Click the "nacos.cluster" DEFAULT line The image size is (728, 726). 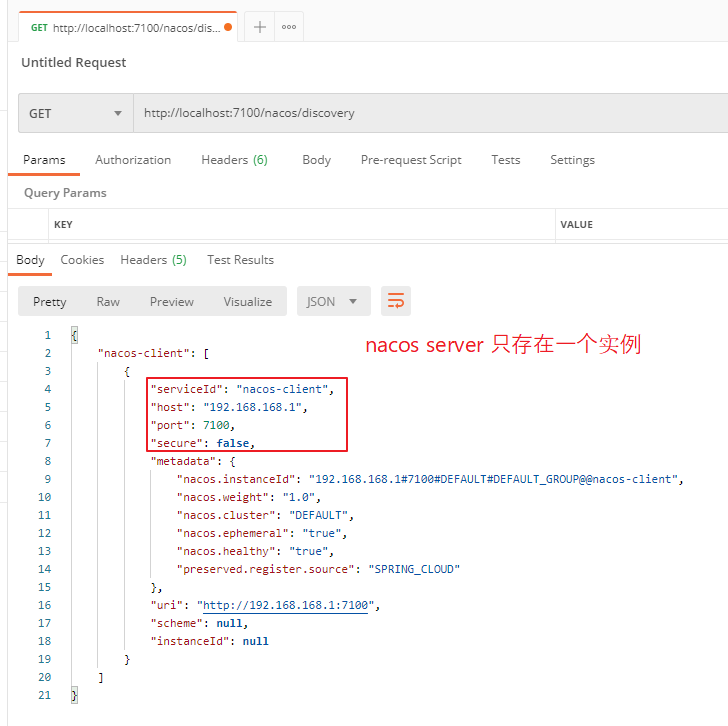coord(265,515)
